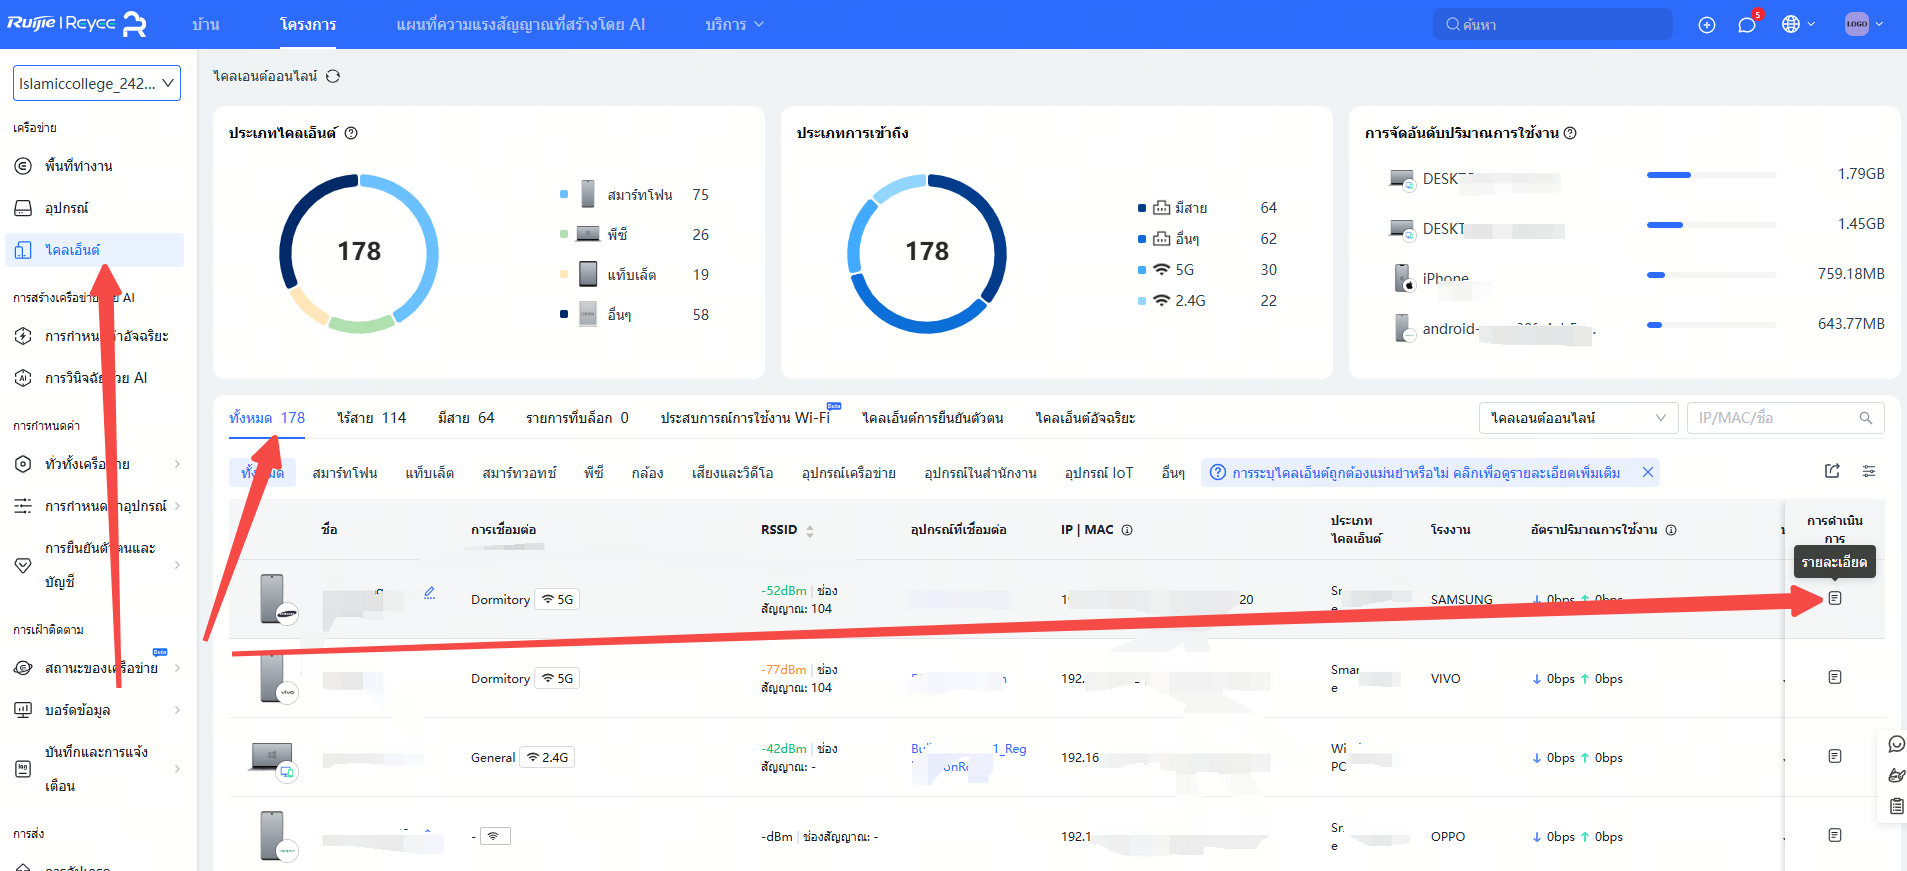Open the language globe selector
Screen dimensions: 1907x871
(x=1798, y=24)
